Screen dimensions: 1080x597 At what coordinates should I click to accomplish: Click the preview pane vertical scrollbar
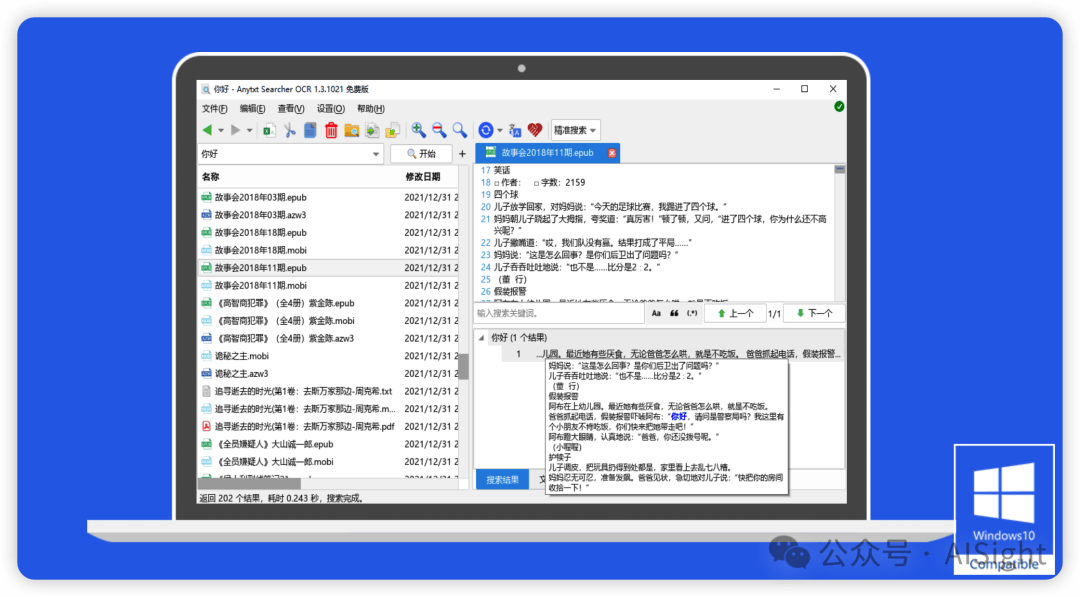tap(840, 232)
